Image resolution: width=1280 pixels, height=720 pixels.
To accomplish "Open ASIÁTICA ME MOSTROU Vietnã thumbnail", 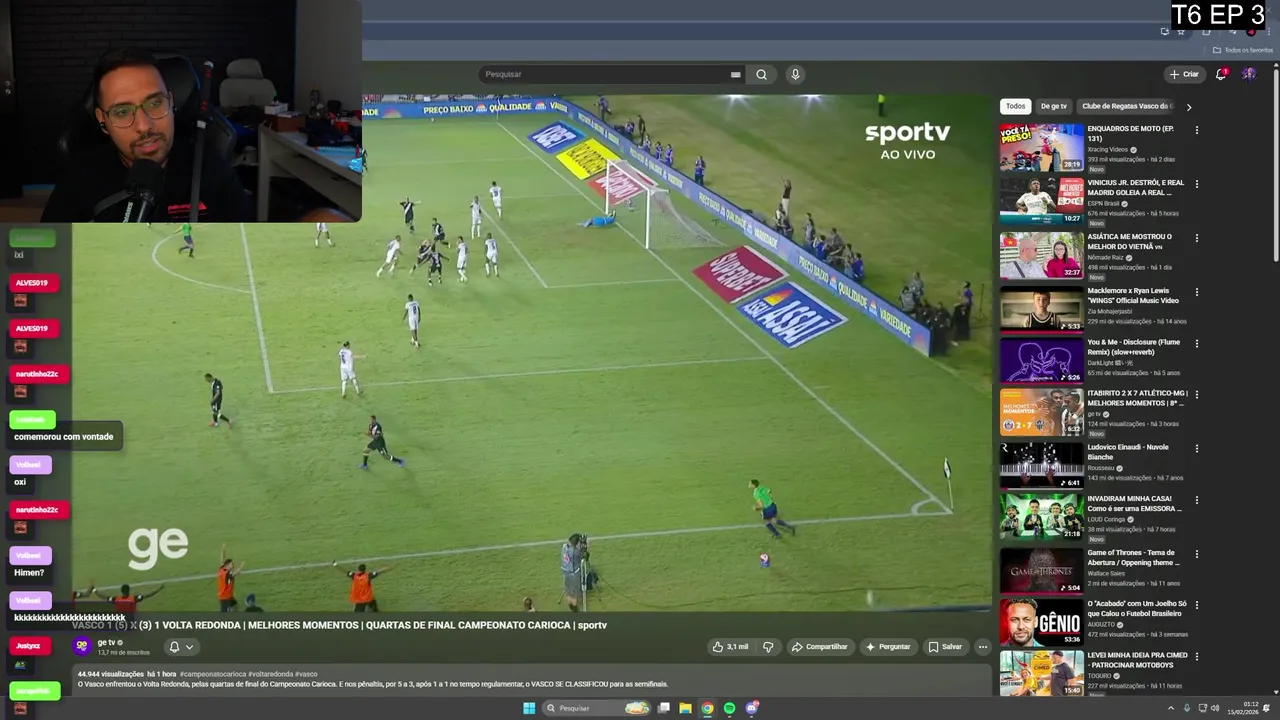I will coord(1041,255).
